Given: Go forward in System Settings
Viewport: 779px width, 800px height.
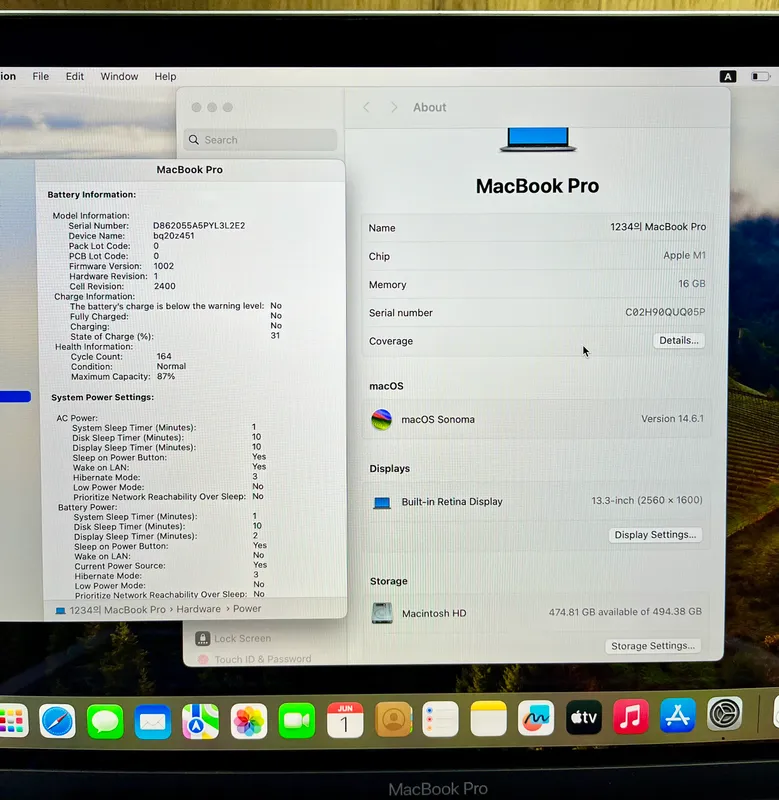Looking at the screenshot, I should 393,107.
